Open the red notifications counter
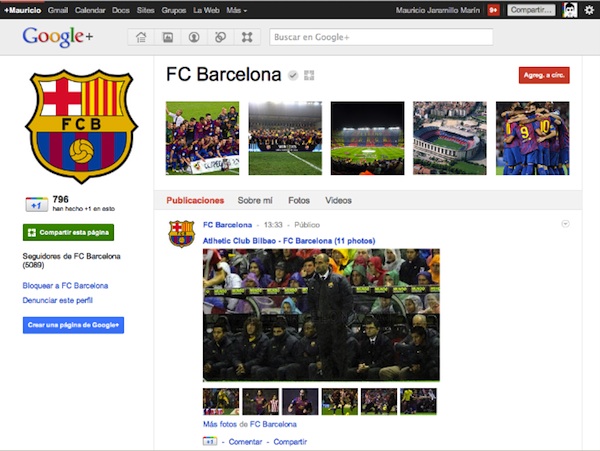Screen dimensions: 600x451 (494, 10)
